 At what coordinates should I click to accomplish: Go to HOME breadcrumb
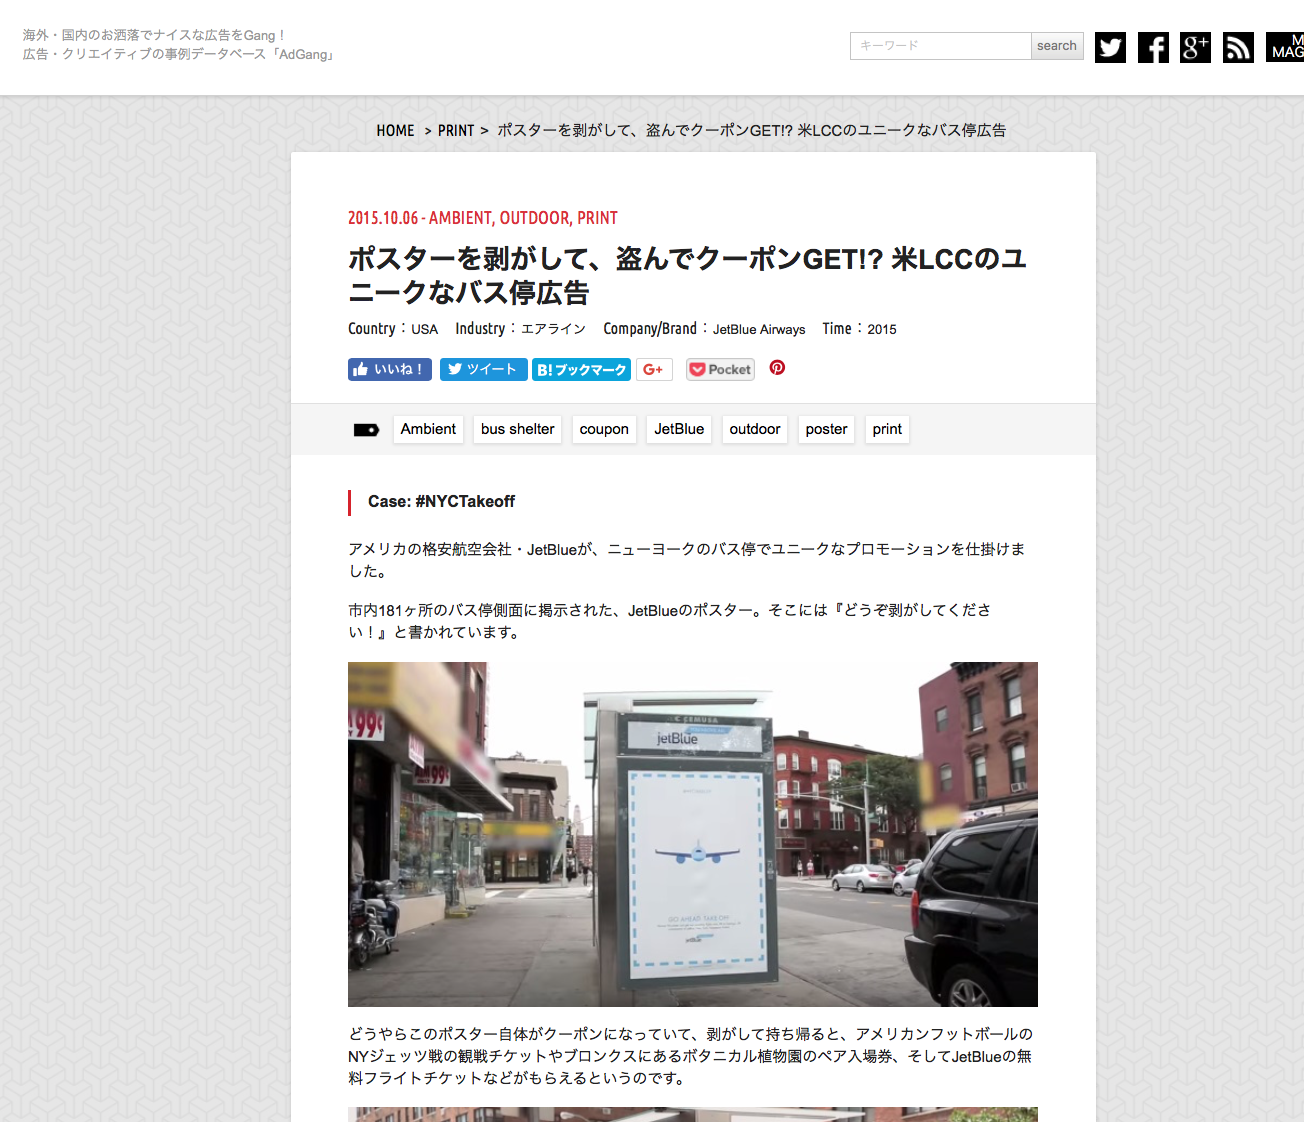point(395,131)
